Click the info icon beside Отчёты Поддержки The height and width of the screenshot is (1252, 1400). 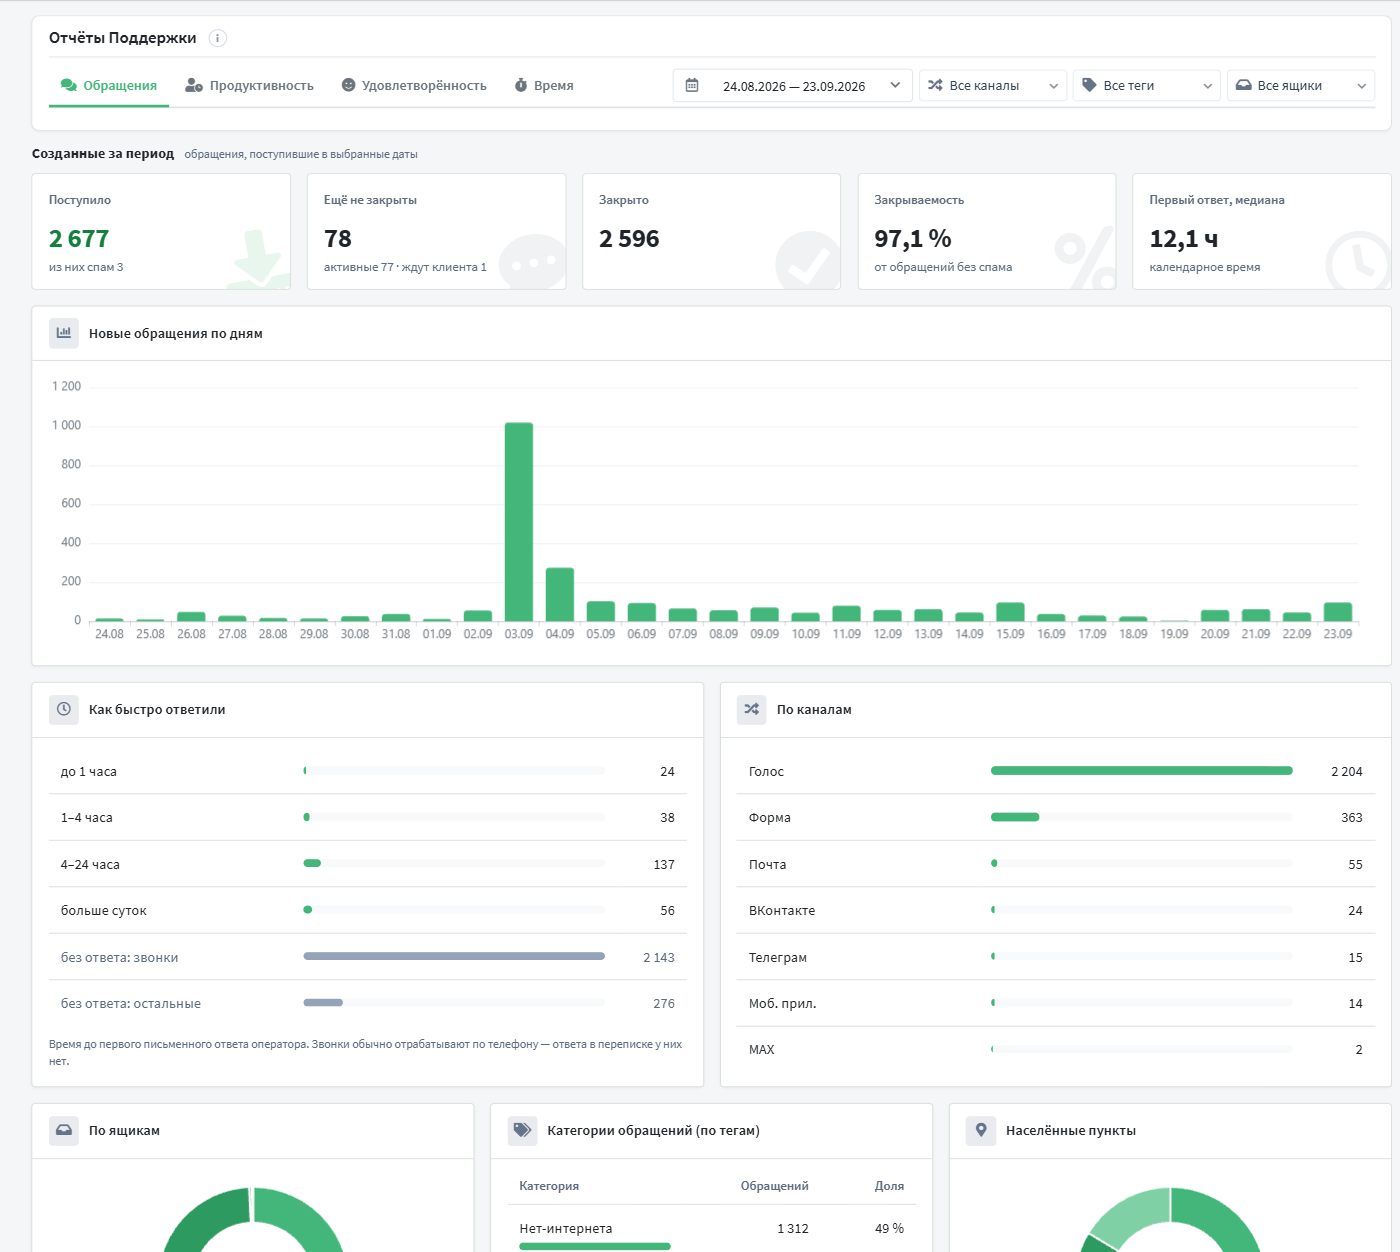point(218,38)
